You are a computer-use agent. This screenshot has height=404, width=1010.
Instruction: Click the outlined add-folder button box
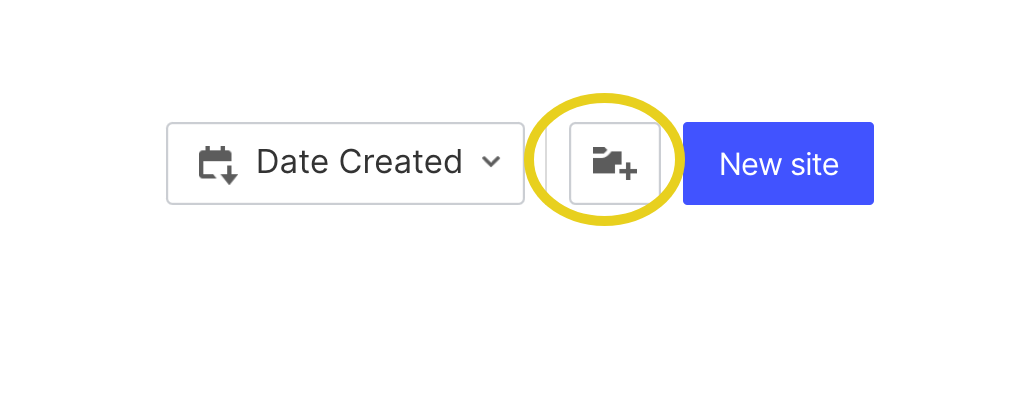615,163
